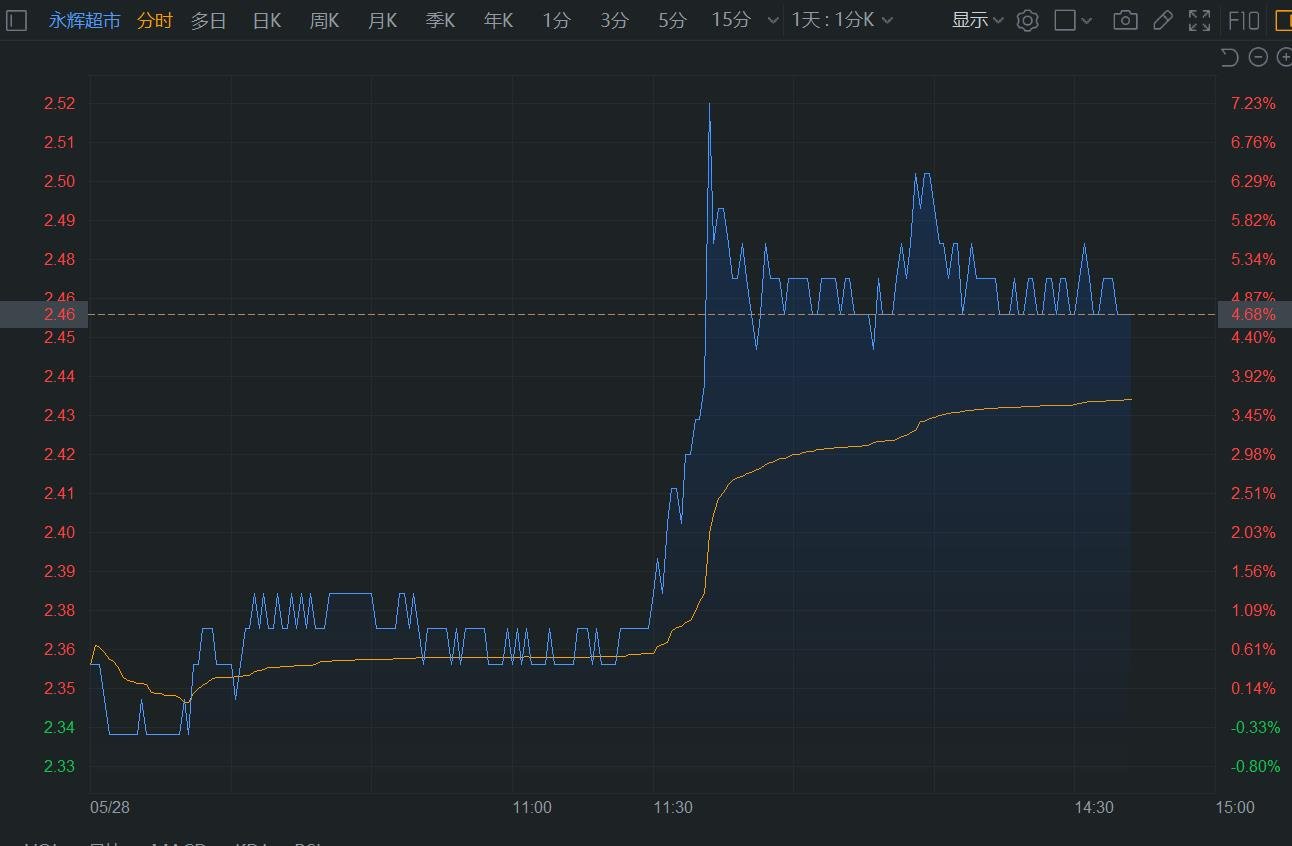Zoom in the chart with plus icon

coord(1284,57)
